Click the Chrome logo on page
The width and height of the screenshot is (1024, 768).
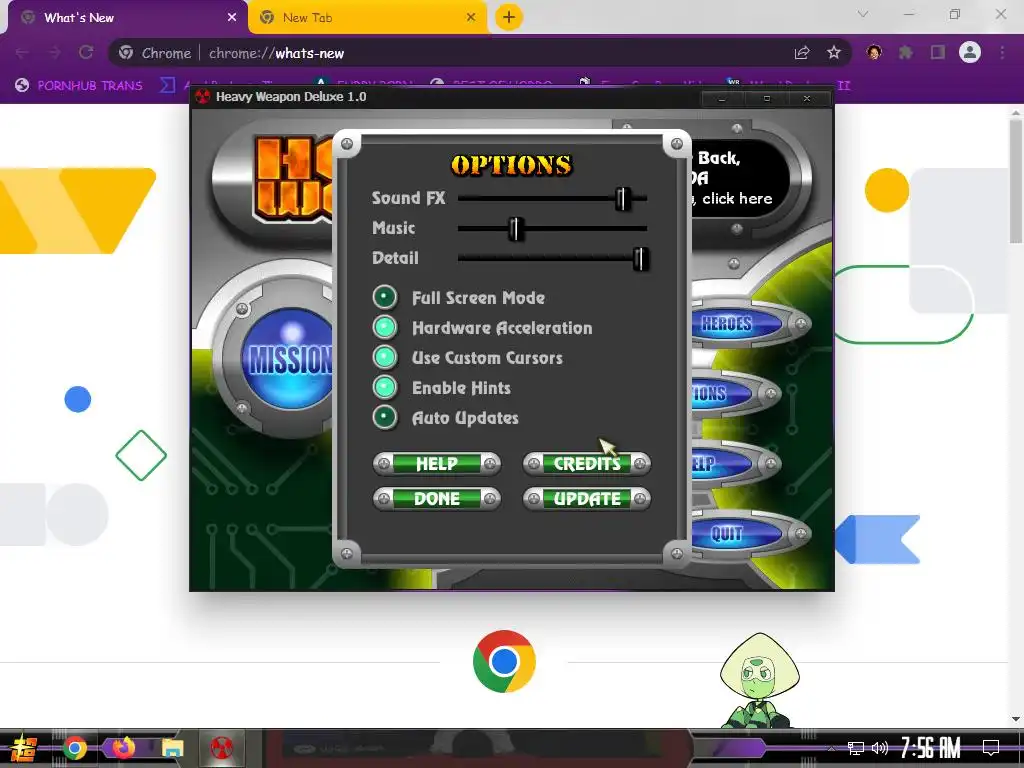[x=504, y=662]
